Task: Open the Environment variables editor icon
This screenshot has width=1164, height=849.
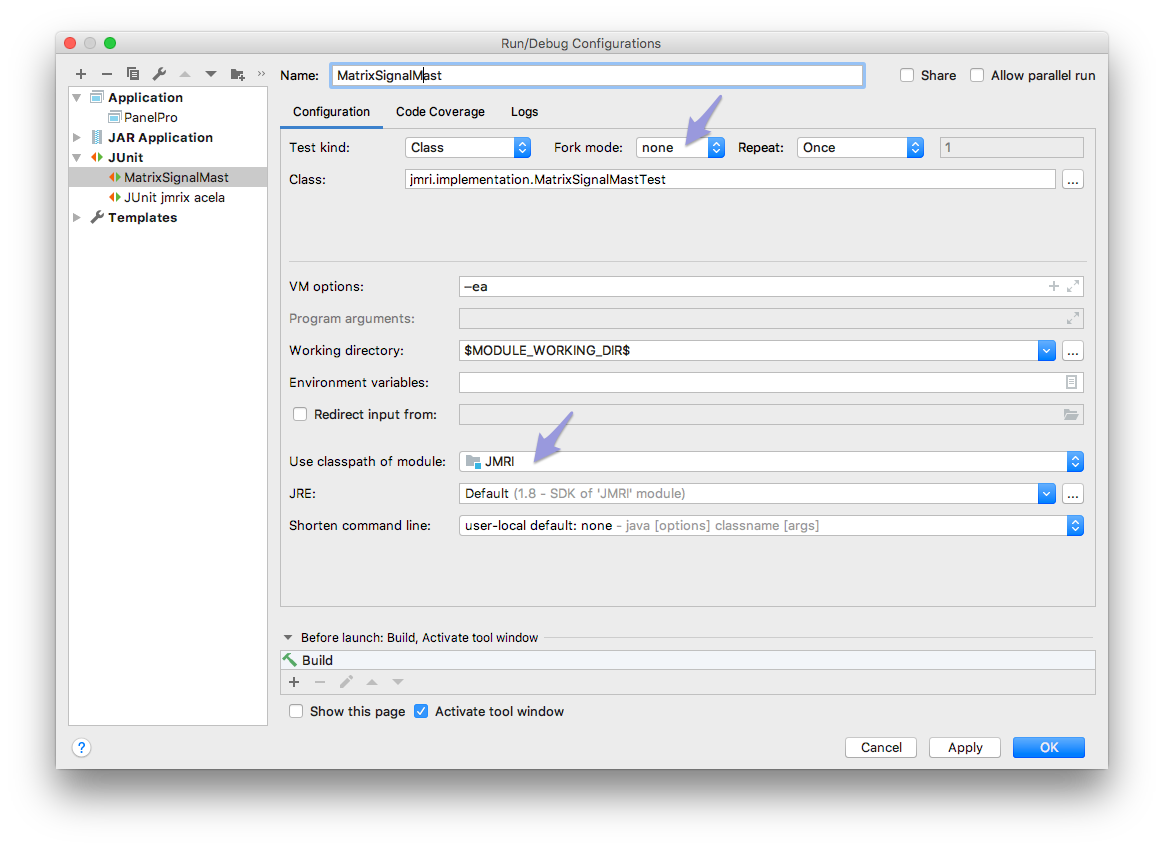Action: [x=1071, y=383]
